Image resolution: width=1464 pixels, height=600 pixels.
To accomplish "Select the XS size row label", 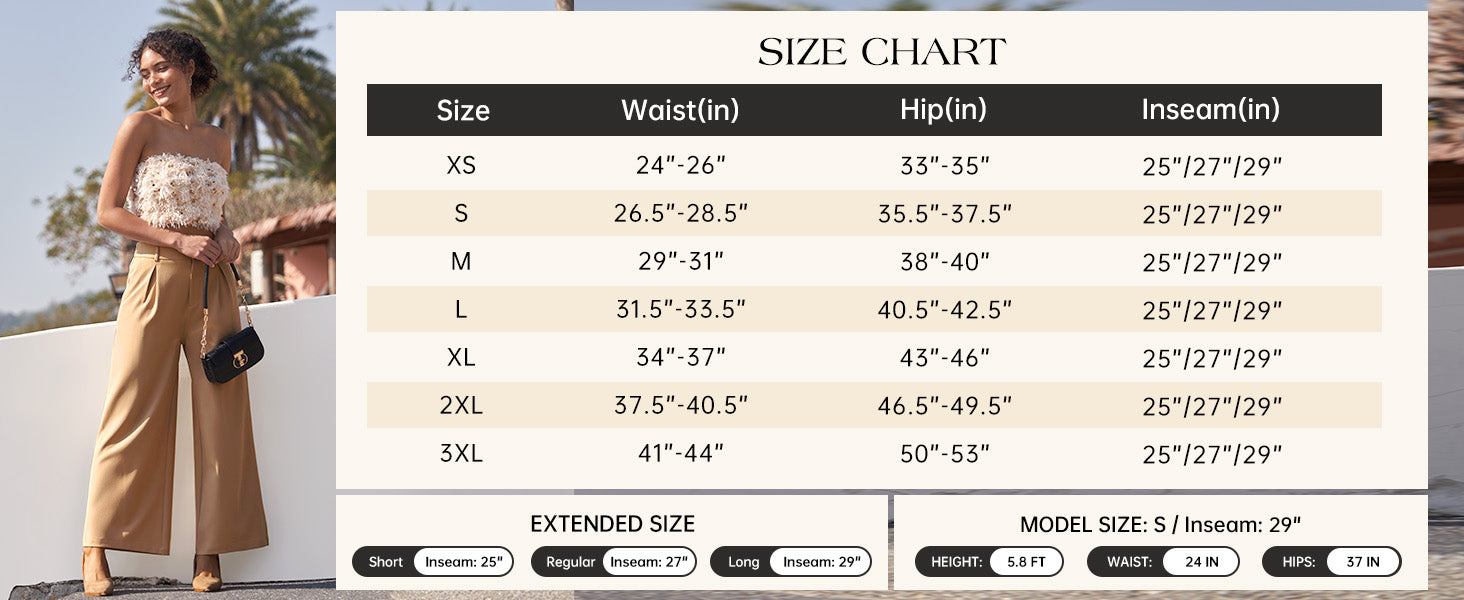I will 461,166.
